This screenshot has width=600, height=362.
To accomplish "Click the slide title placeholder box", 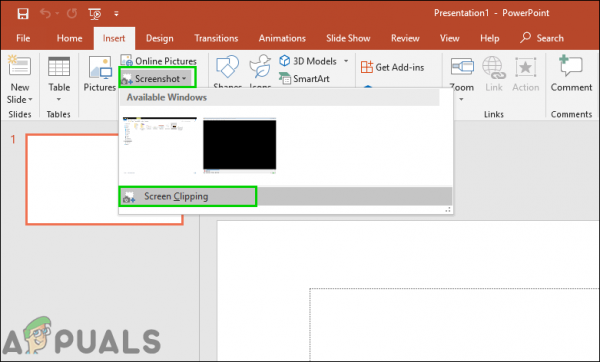I will point(454,324).
